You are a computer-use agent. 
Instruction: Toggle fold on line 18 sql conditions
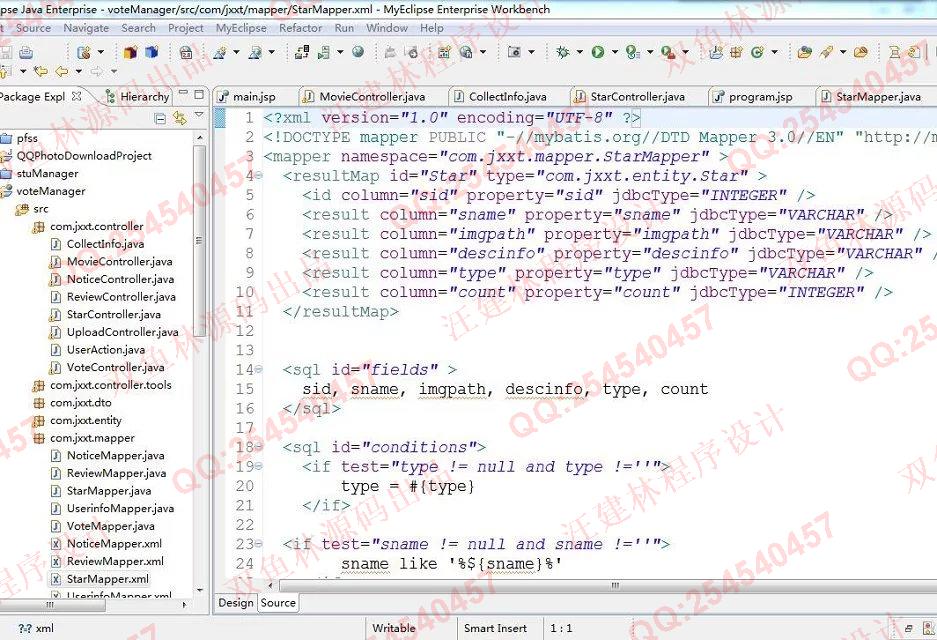259,447
